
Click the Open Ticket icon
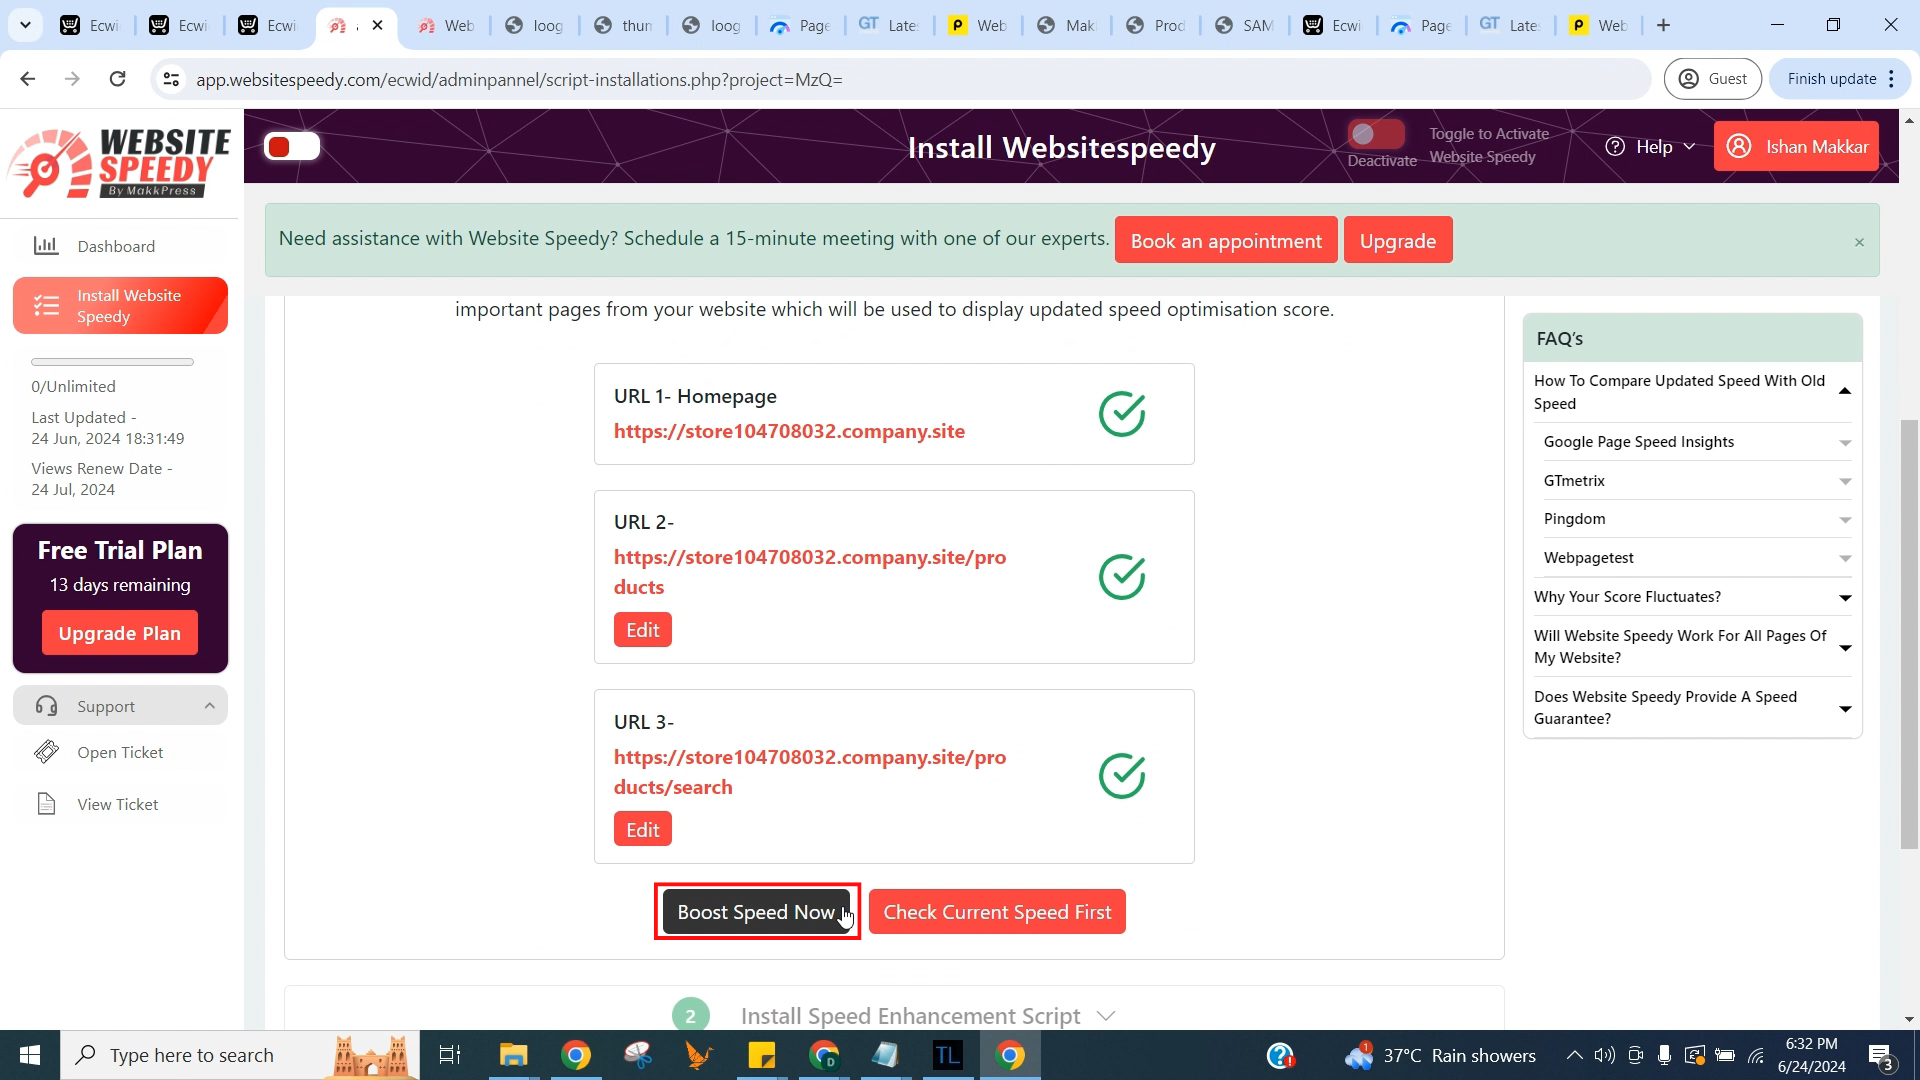coord(46,752)
